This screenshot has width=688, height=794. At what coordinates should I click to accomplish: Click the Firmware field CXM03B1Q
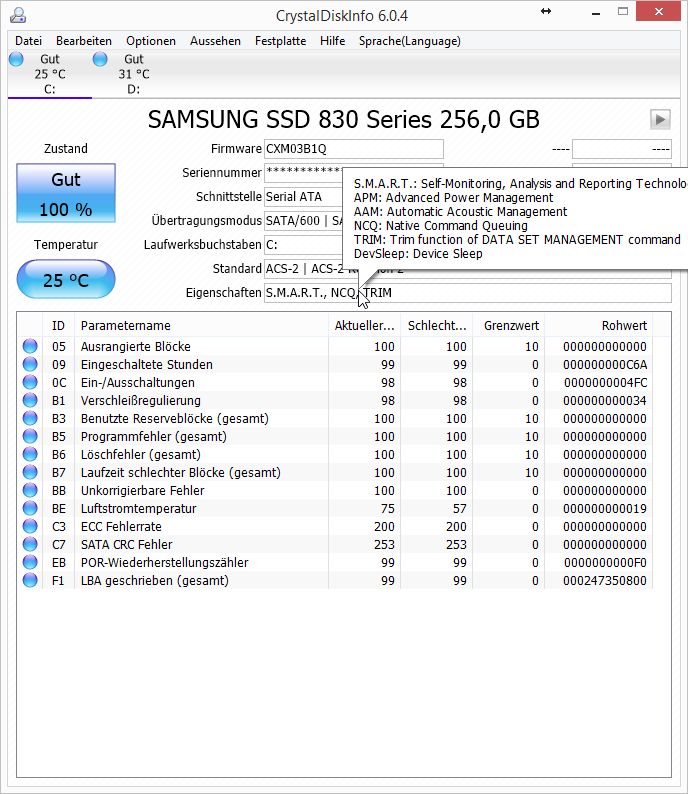353,149
